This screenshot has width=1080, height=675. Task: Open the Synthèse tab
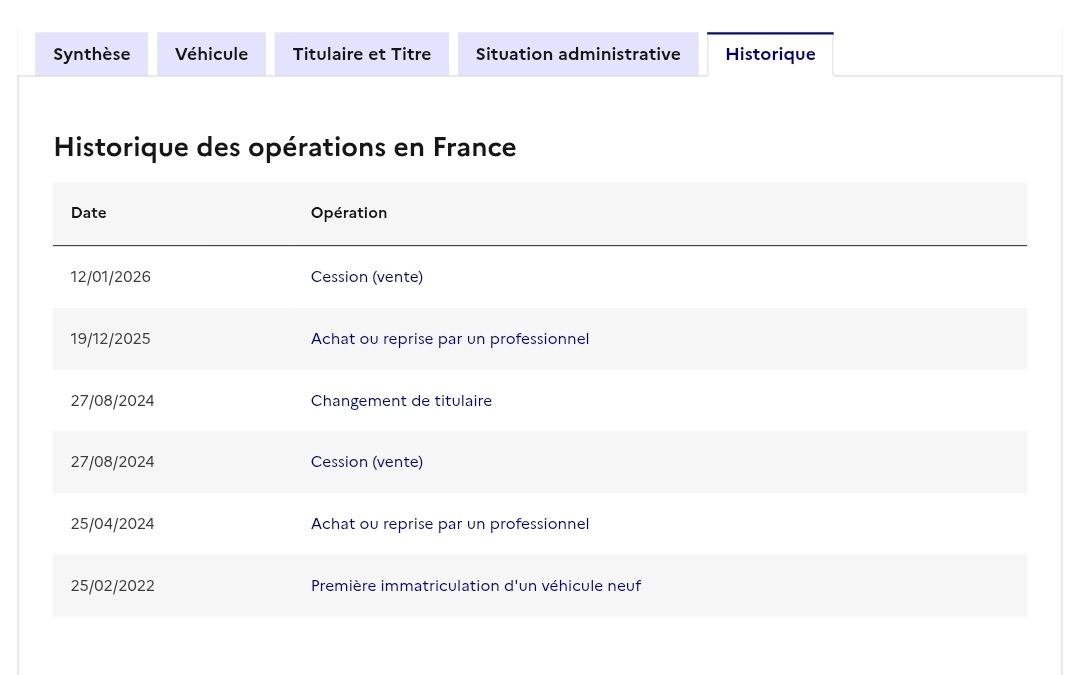click(x=91, y=54)
